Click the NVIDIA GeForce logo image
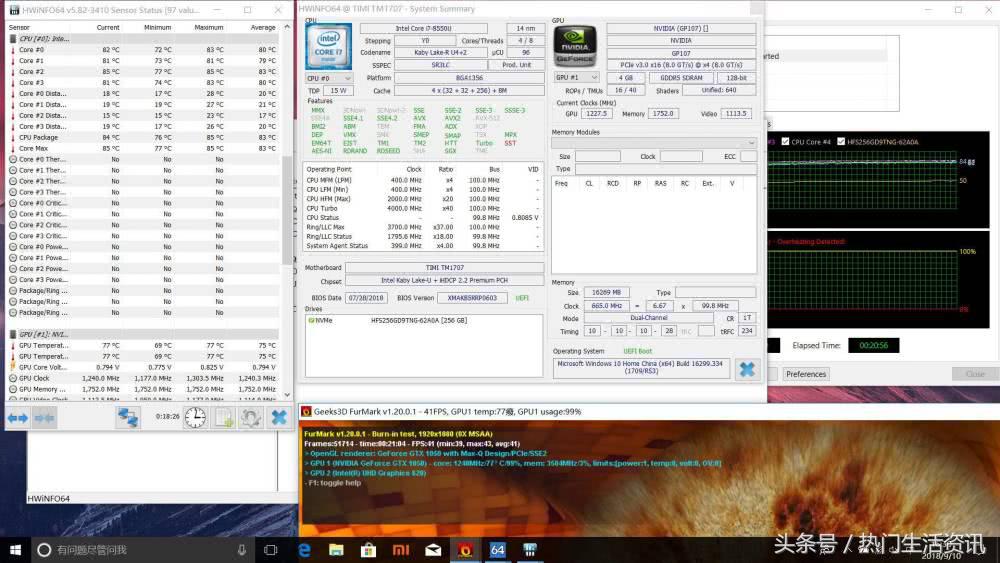Image resolution: width=1000 pixels, height=563 pixels. 576,46
